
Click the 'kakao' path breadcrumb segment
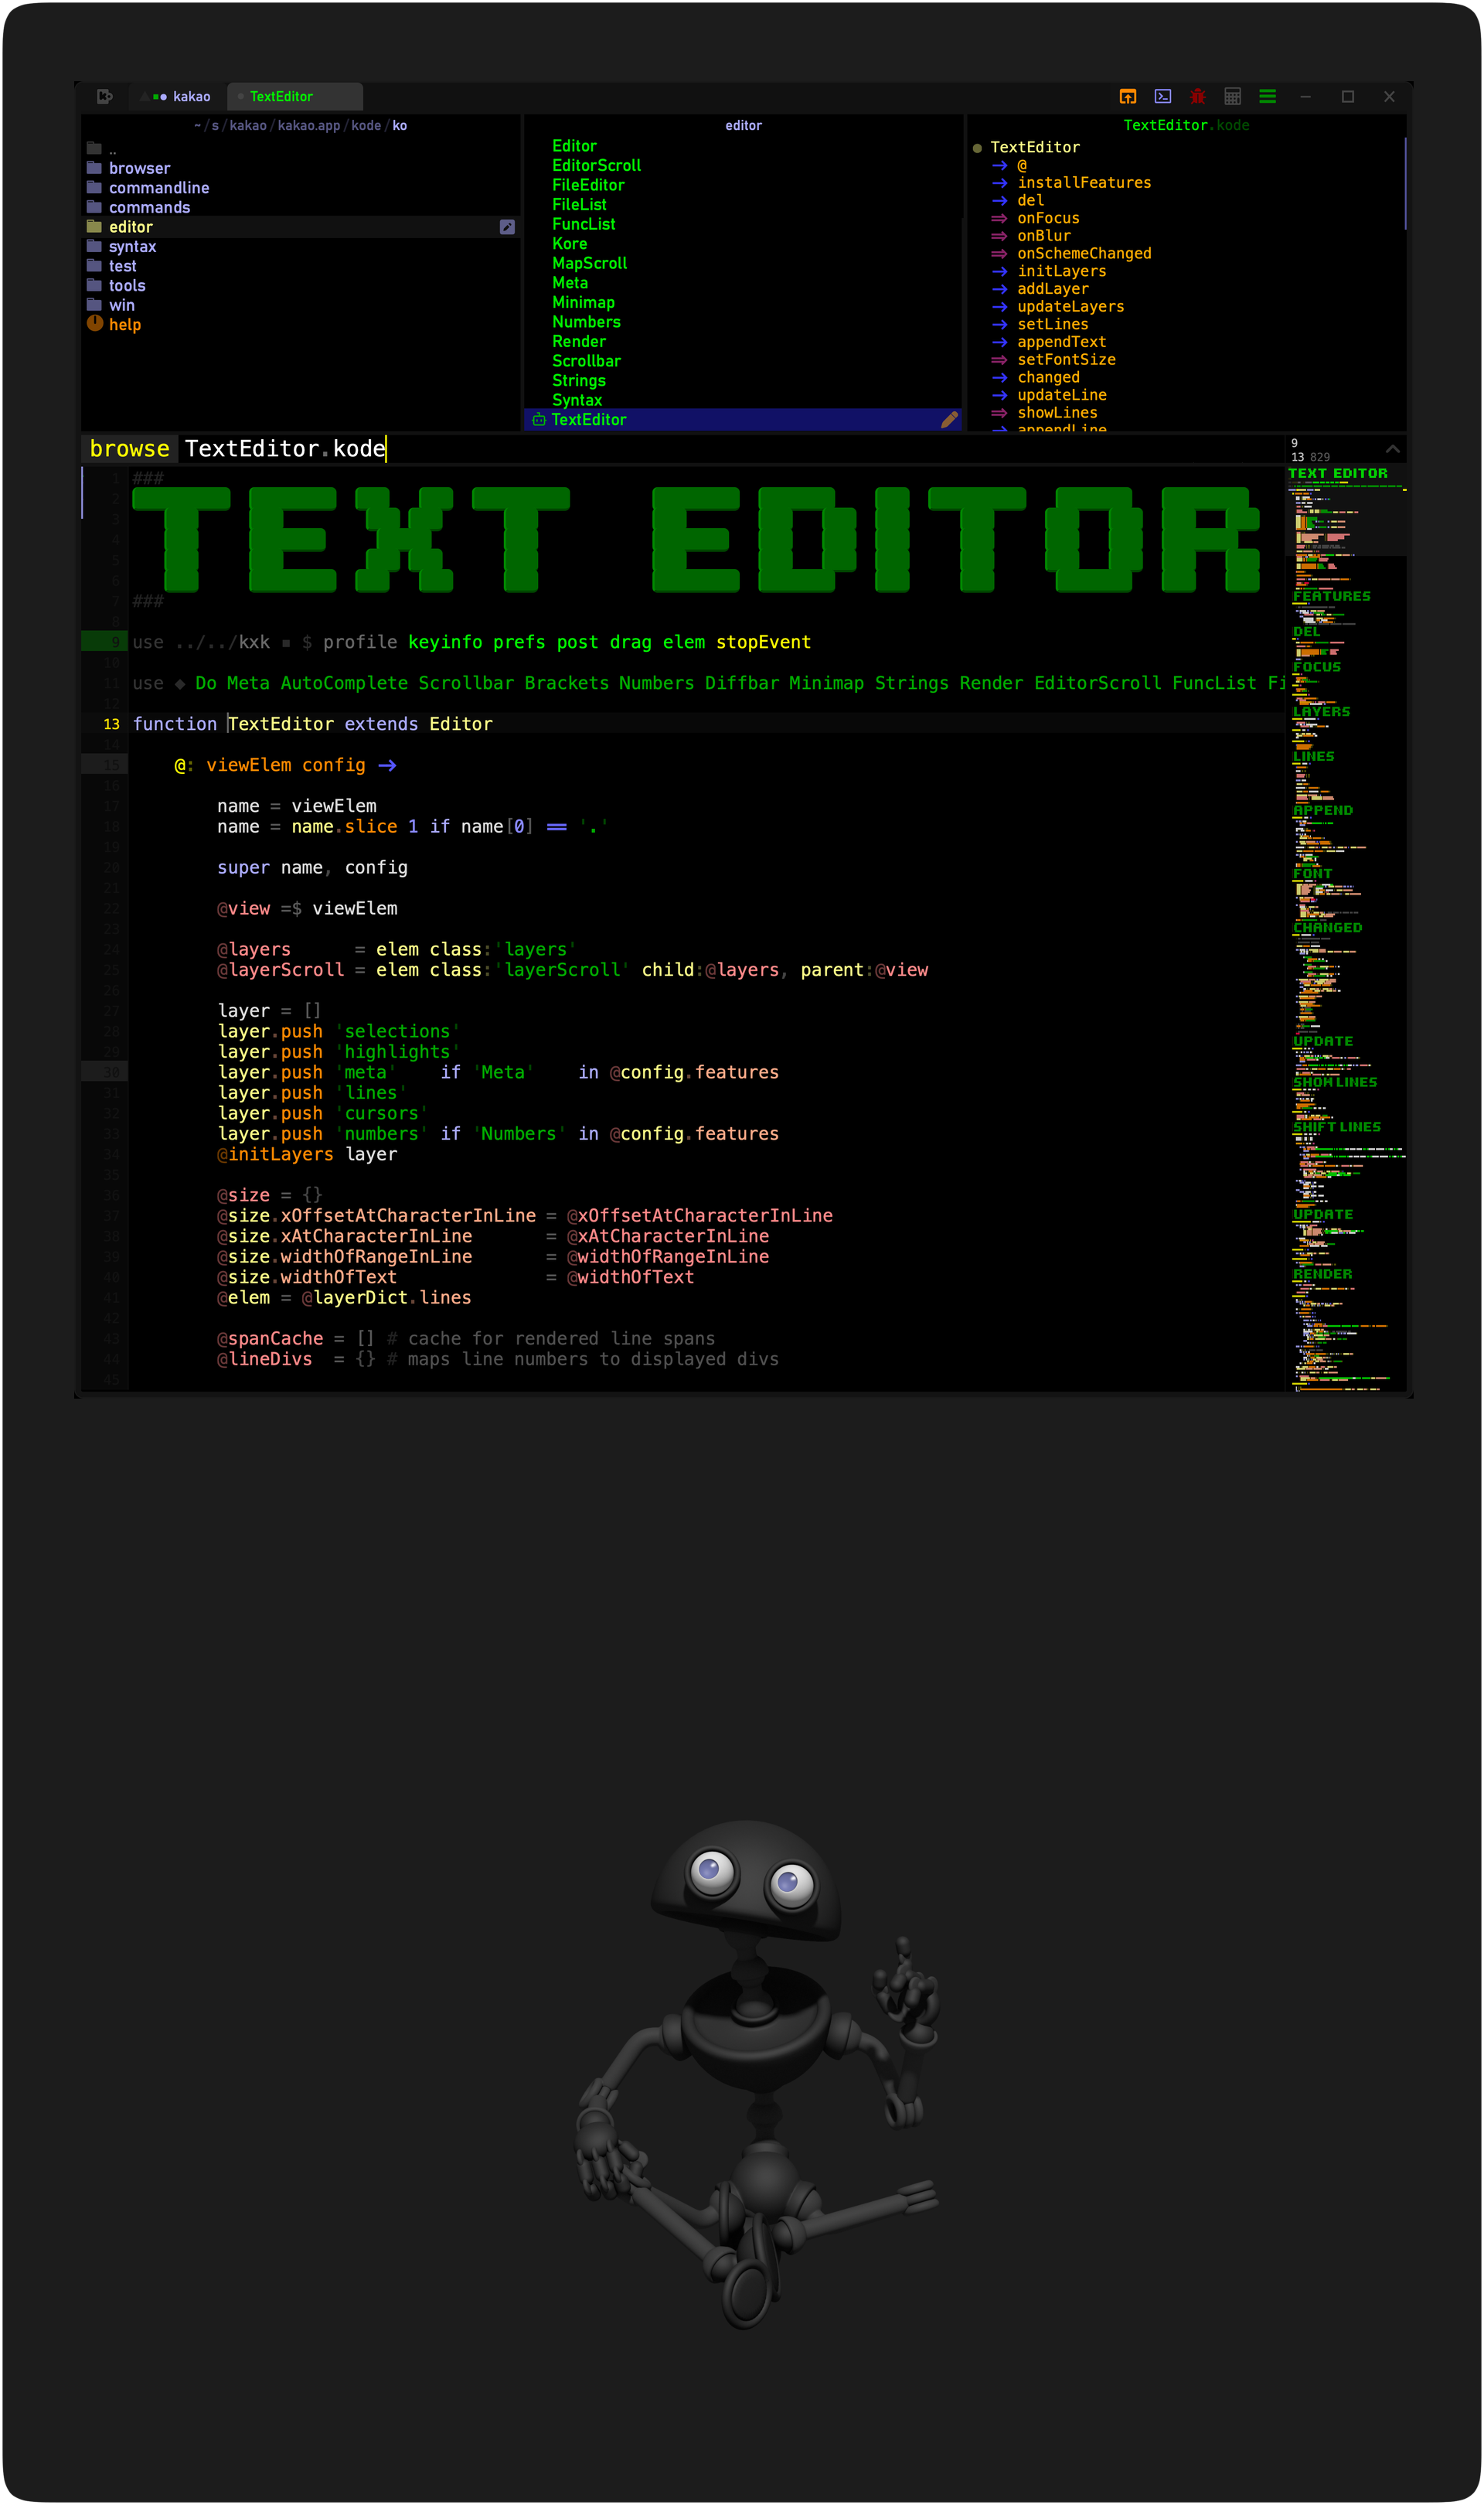[x=248, y=125]
